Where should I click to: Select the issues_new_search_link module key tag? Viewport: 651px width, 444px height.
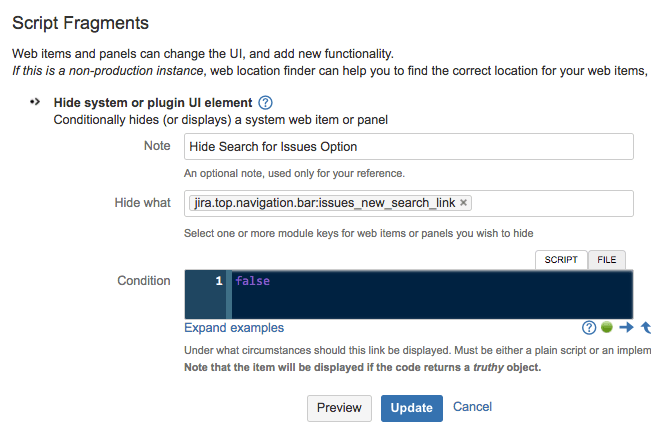click(323, 203)
